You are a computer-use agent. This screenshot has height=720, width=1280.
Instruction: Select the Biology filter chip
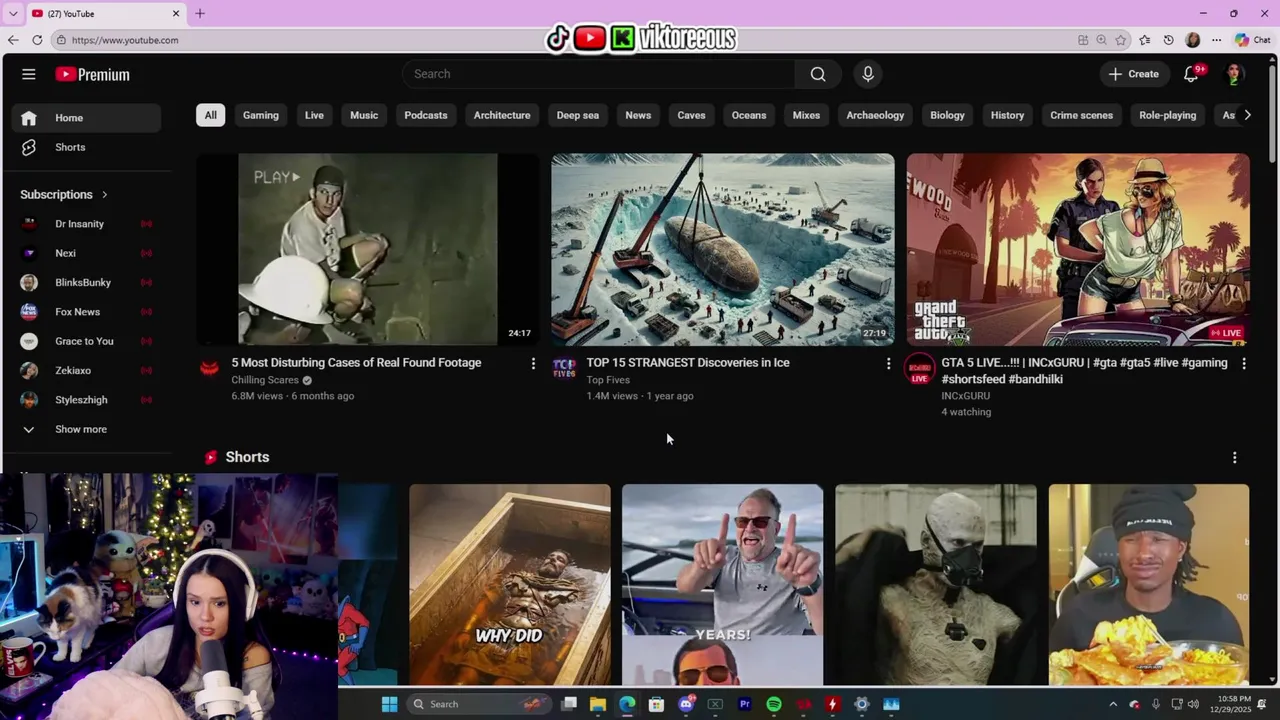(x=947, y=115)
